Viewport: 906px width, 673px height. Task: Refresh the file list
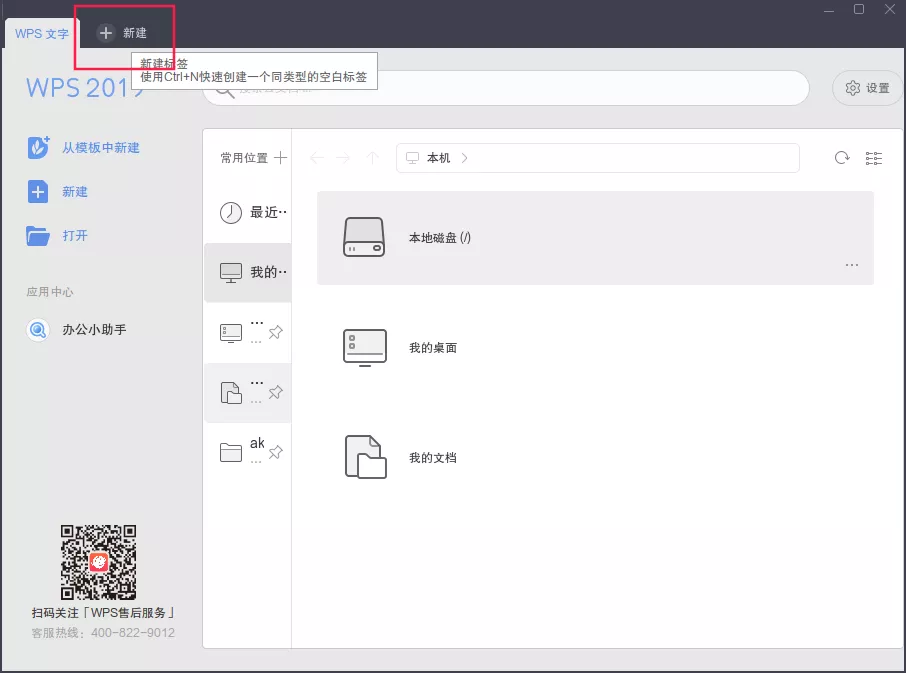pyautogui.click(x=842, y=158)
